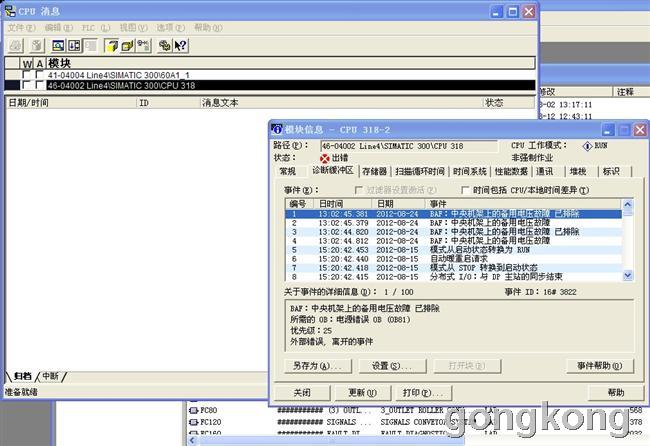
Task: Select event 3 at 13:02:44.820
Action: point(454,232)
